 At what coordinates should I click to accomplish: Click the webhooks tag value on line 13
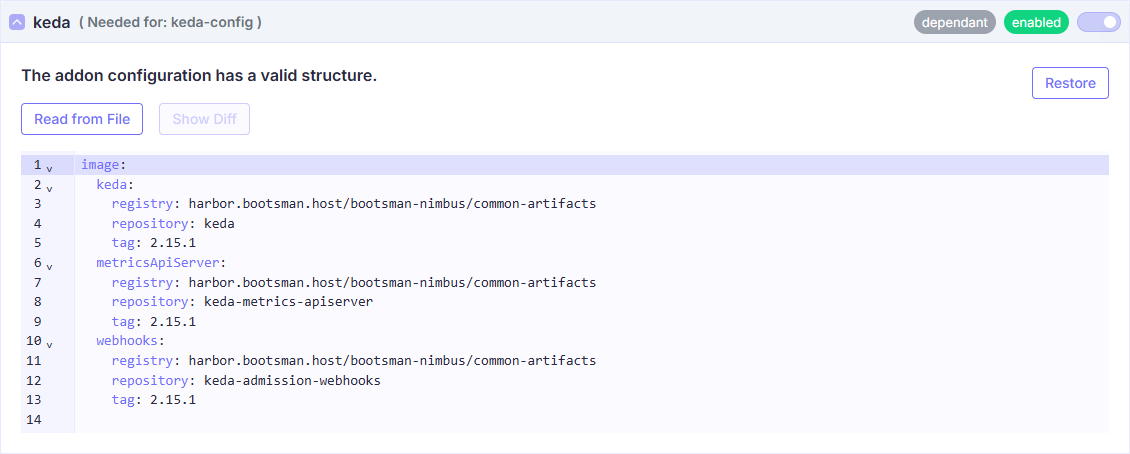(x=172, y=400)
